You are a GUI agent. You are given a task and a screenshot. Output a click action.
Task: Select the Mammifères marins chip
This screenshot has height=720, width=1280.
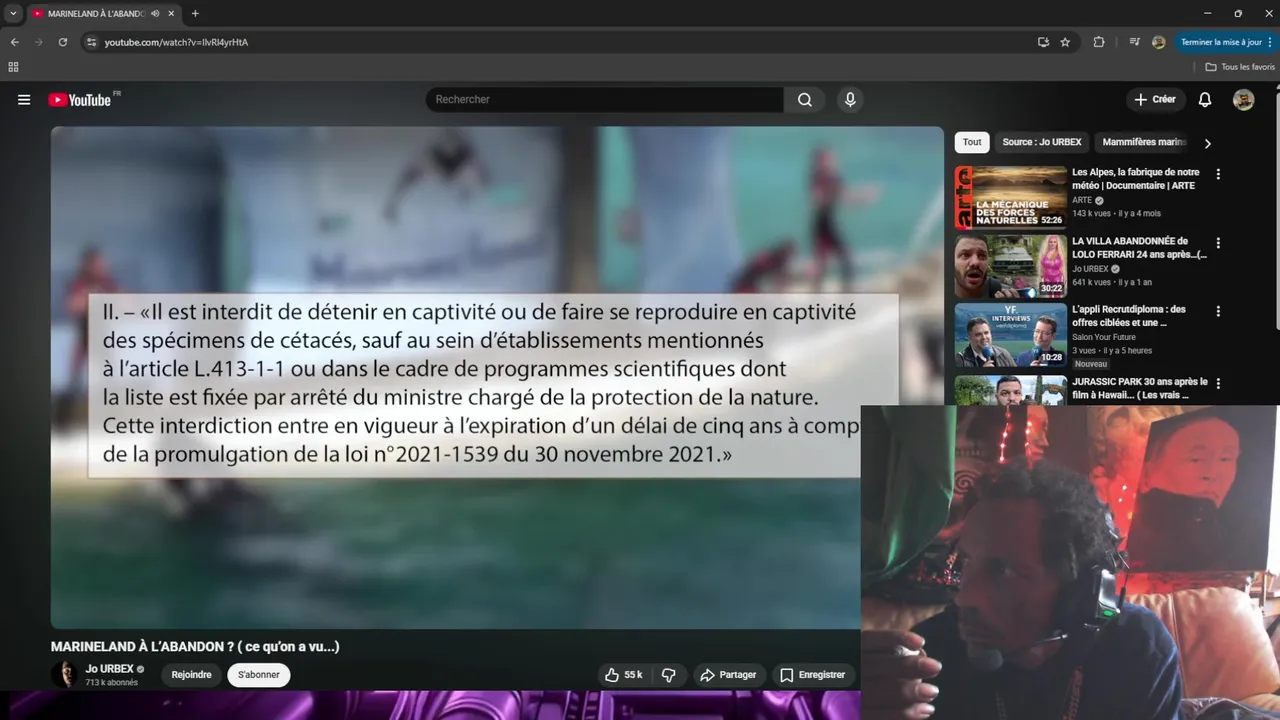(x=1143, y=142)
